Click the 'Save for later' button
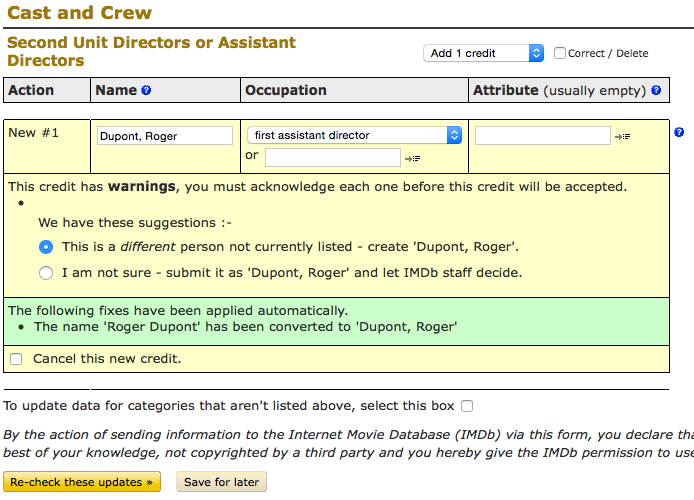694x500 pixels. coord(221,482)
